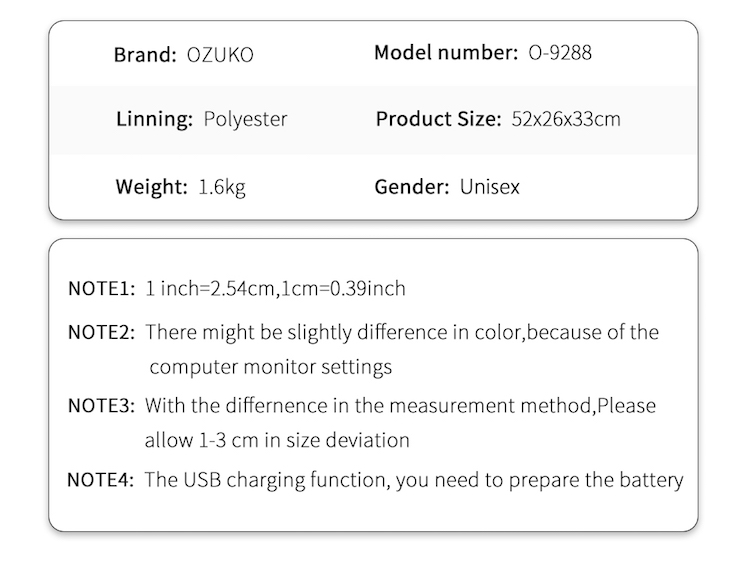
Task: Click the Model number label
Action: pos(446,52)
